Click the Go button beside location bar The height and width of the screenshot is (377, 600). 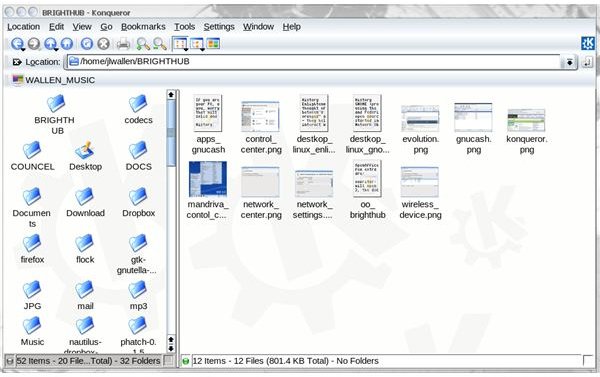click(587, 62)
